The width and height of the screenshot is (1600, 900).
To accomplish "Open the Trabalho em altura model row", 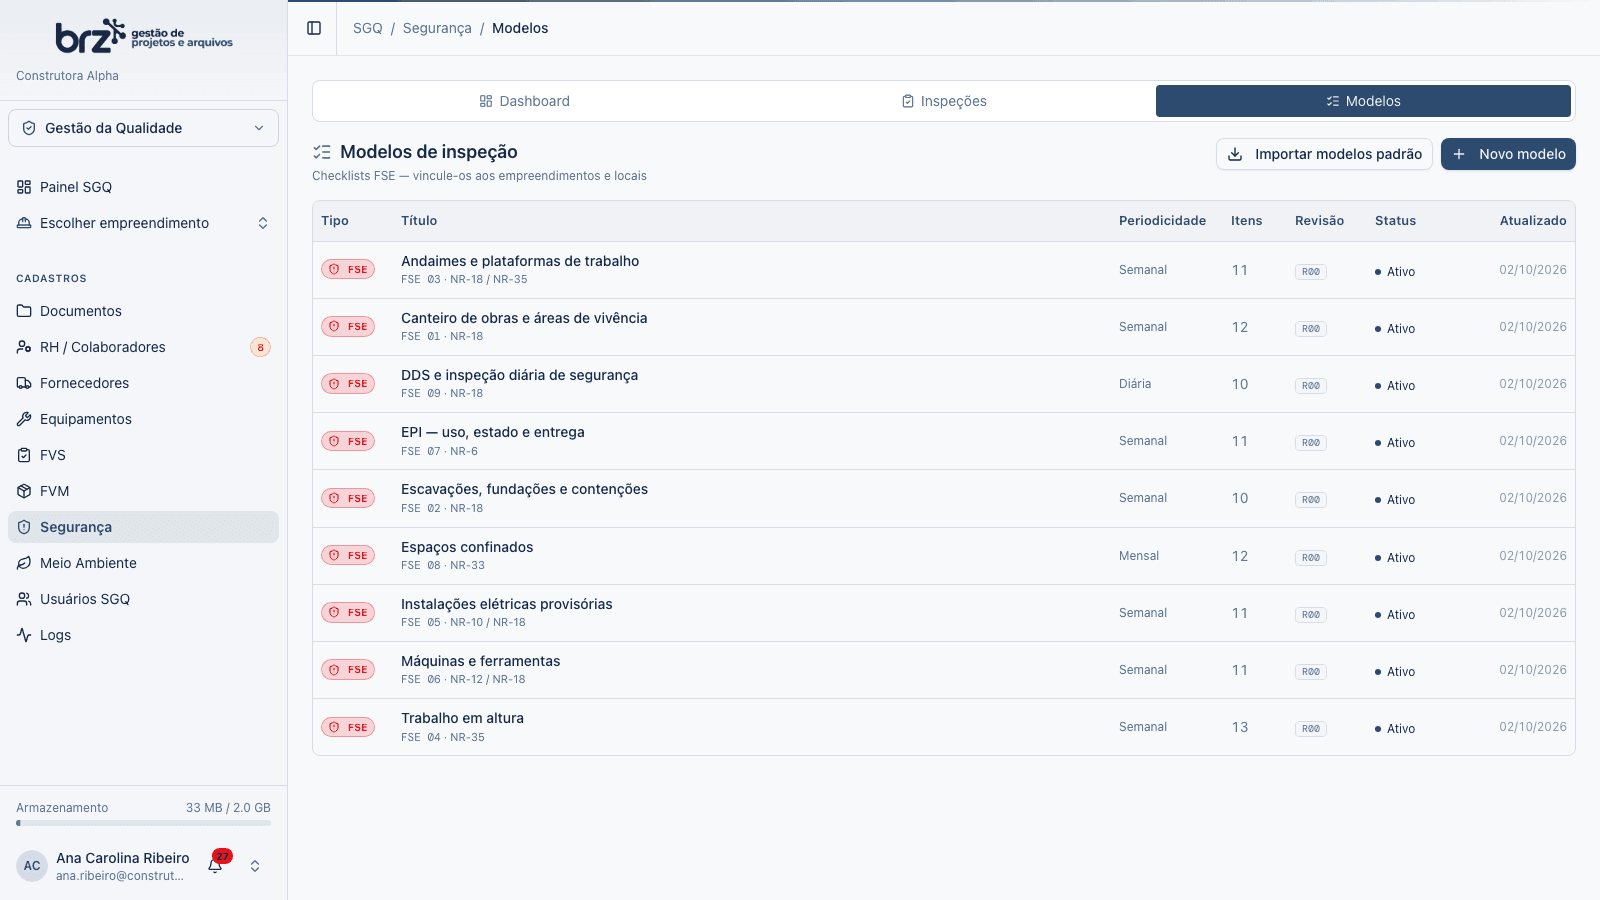I will [x=943, y=727].
